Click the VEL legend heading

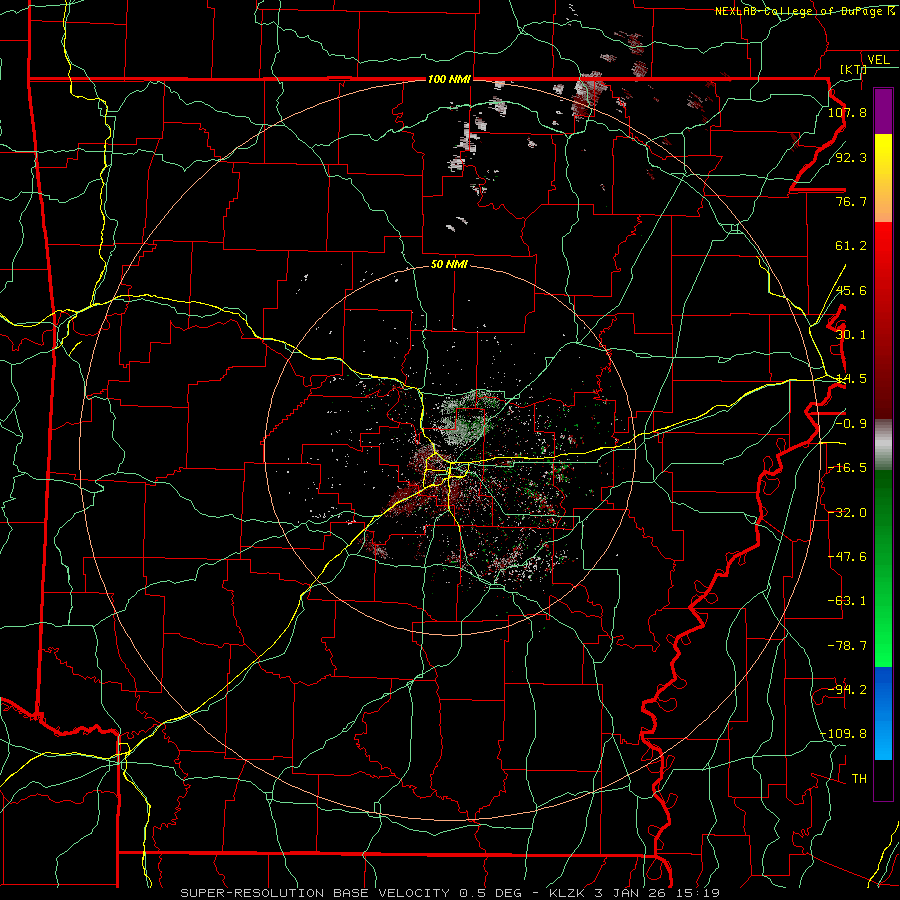[878, 60]
